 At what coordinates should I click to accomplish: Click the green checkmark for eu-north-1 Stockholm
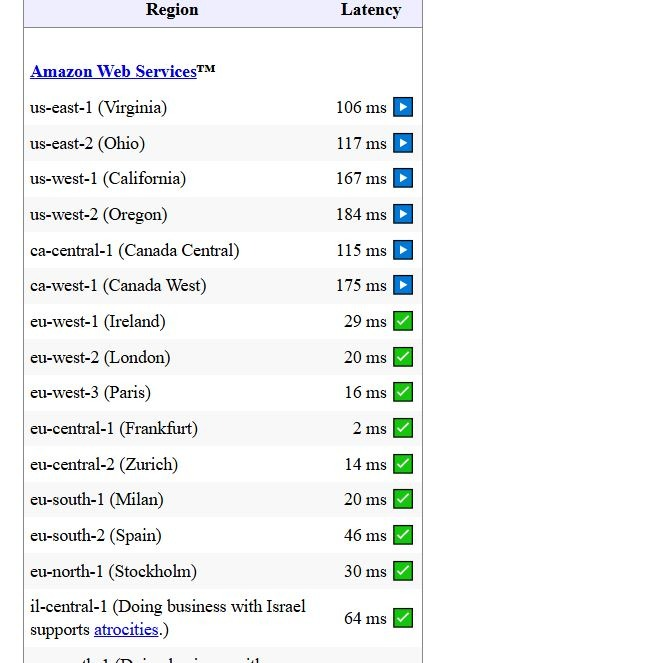coord(403,571)
